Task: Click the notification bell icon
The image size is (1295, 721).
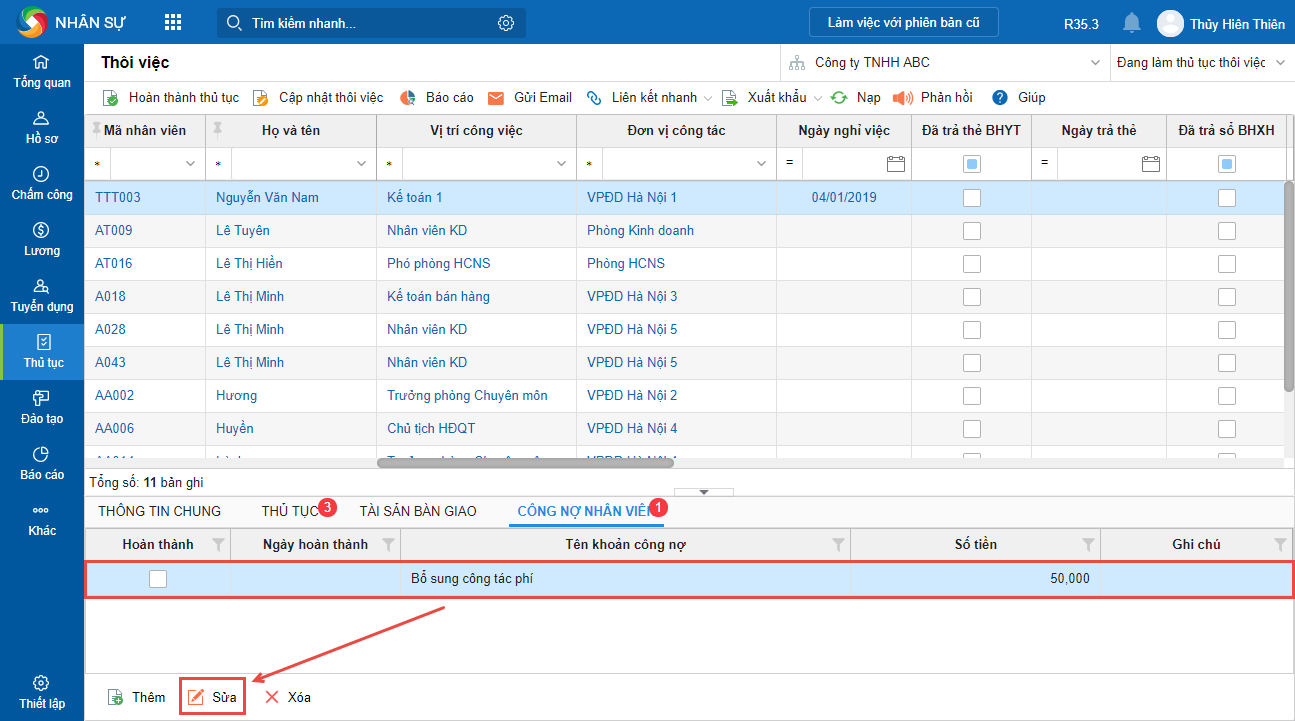Action: (x=1131, y=23)
